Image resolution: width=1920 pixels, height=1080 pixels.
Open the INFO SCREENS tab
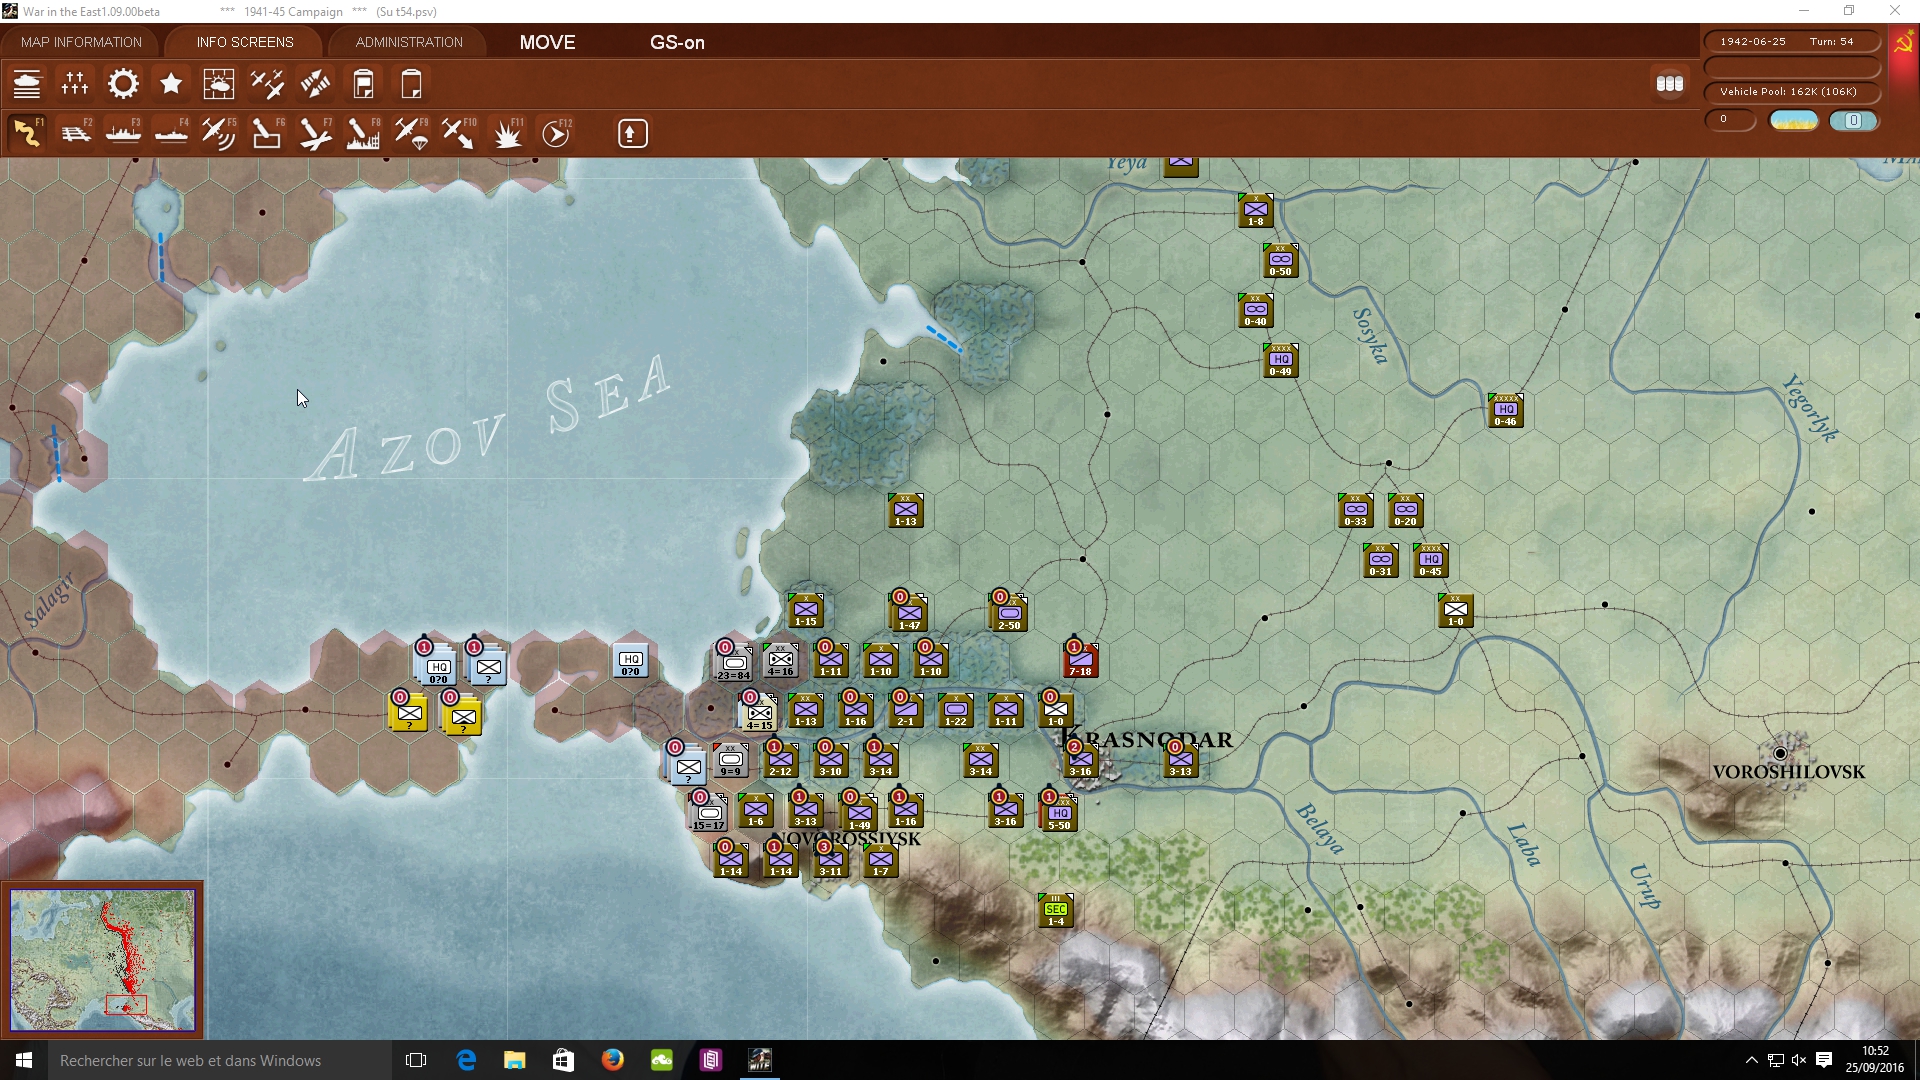click(x=245, y=42)
